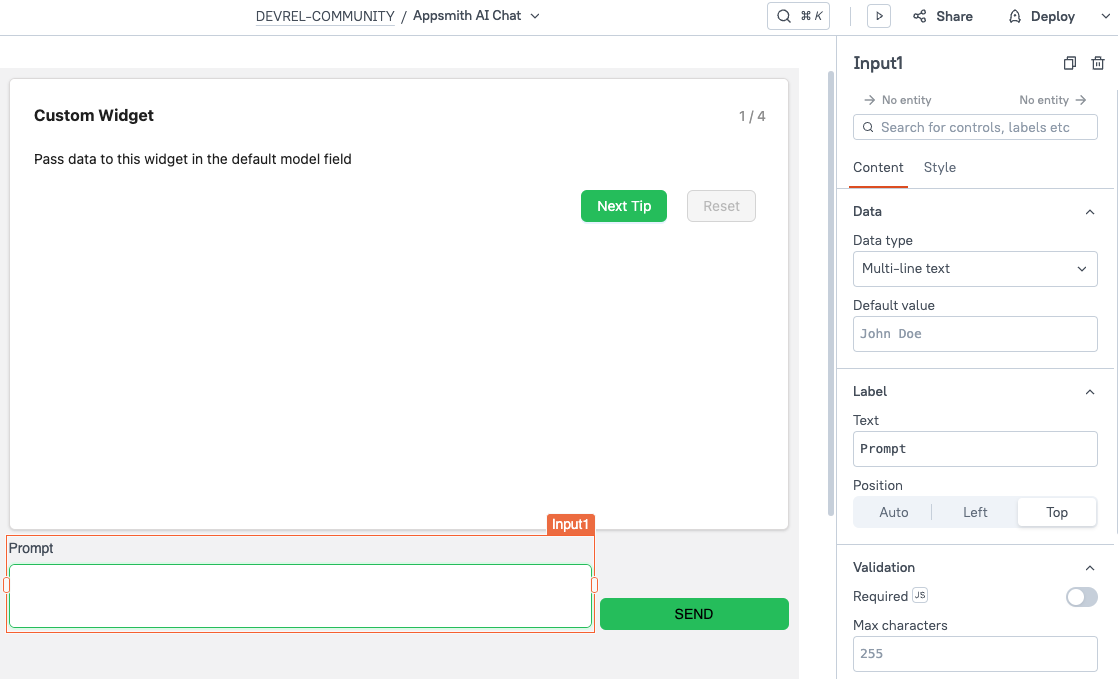Open search using the magnifier icon
Viewport: 1118px width, 679px height.
784,16
